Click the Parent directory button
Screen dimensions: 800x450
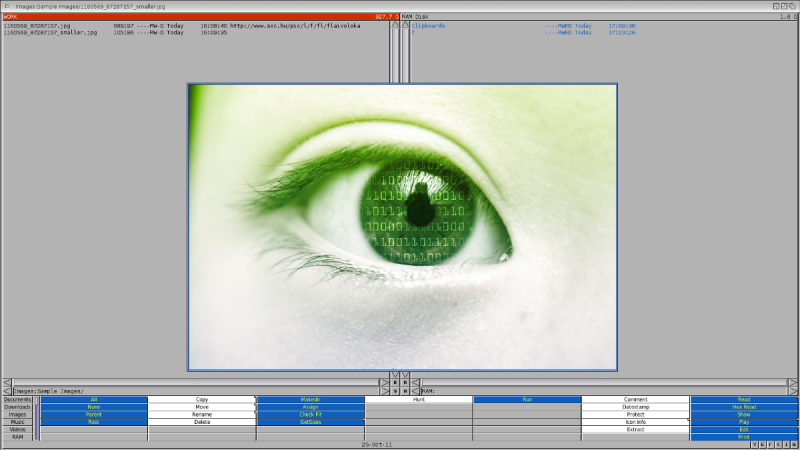[94, 414]
